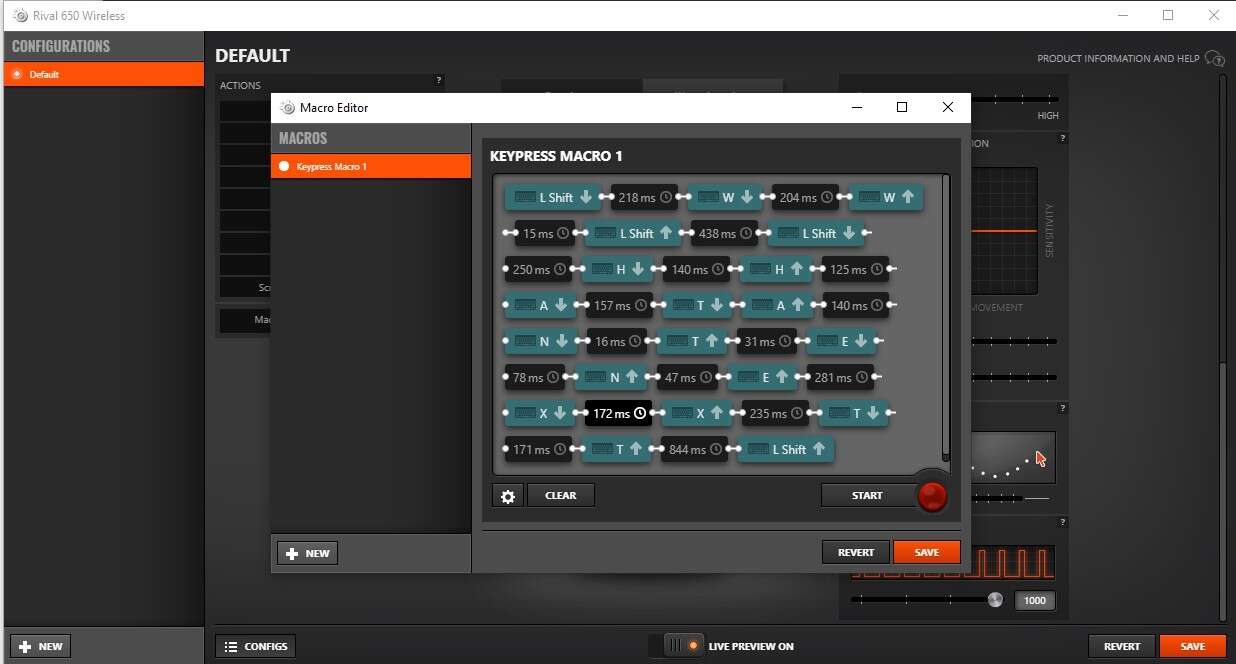This screenshot has width=1236, height=664.
Task: Select Keypress Macro 1 in the list
Action: click(x=370, y=166)
